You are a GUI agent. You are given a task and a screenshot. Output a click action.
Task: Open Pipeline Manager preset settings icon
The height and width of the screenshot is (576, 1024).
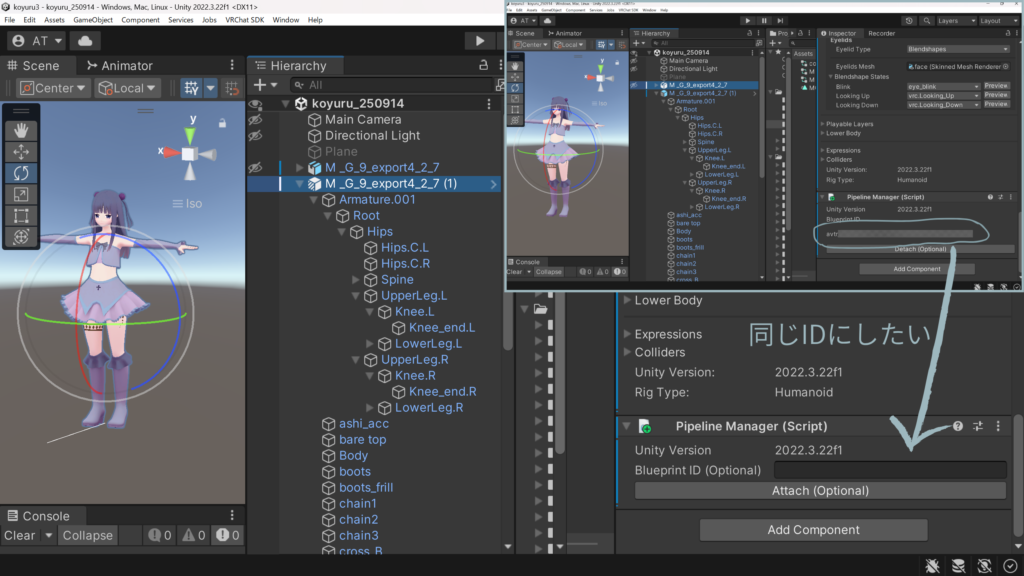pyautogui.click(x=978, y=426)
